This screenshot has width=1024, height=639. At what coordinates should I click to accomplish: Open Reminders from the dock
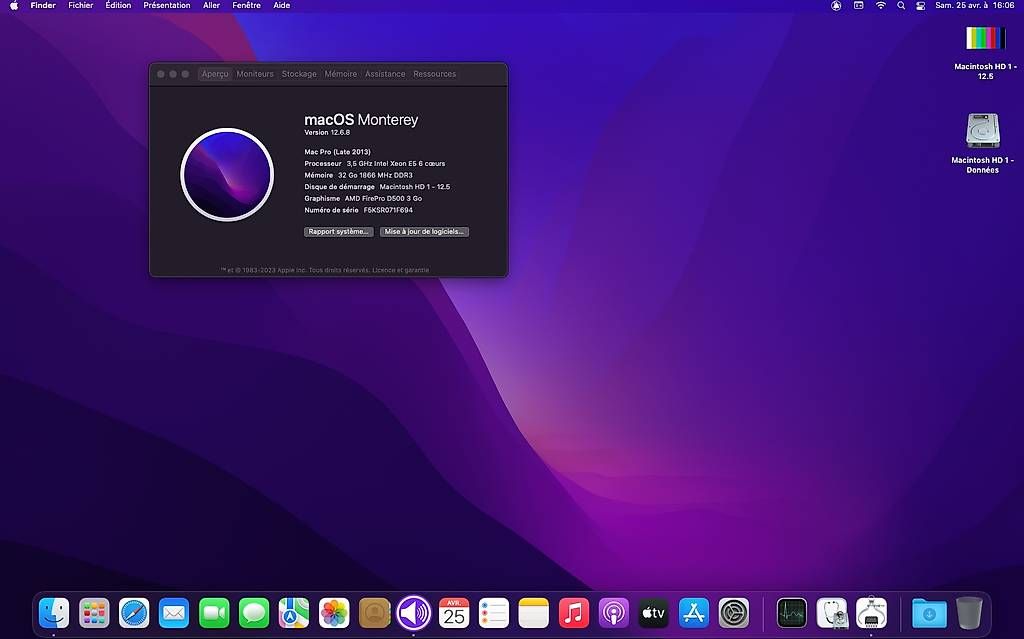[x=494, y=614]
